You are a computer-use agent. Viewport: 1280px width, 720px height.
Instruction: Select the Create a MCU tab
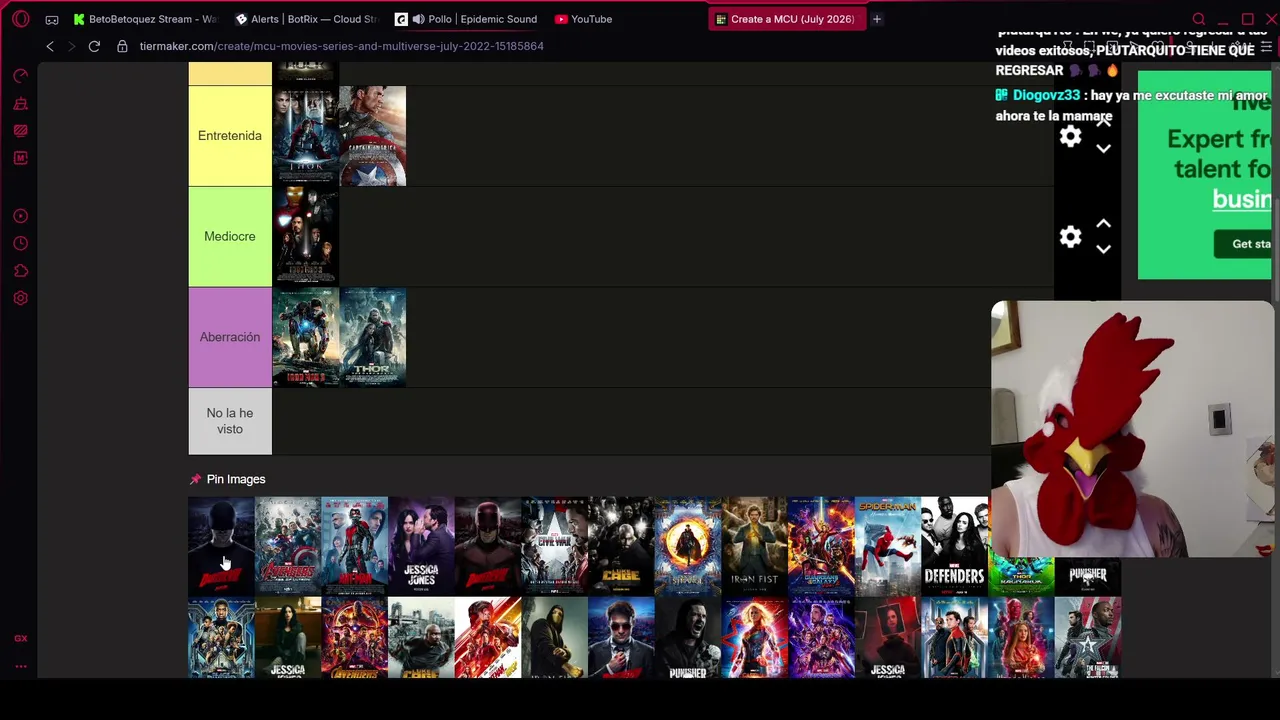pyautogui.click(x=786, y=19)
